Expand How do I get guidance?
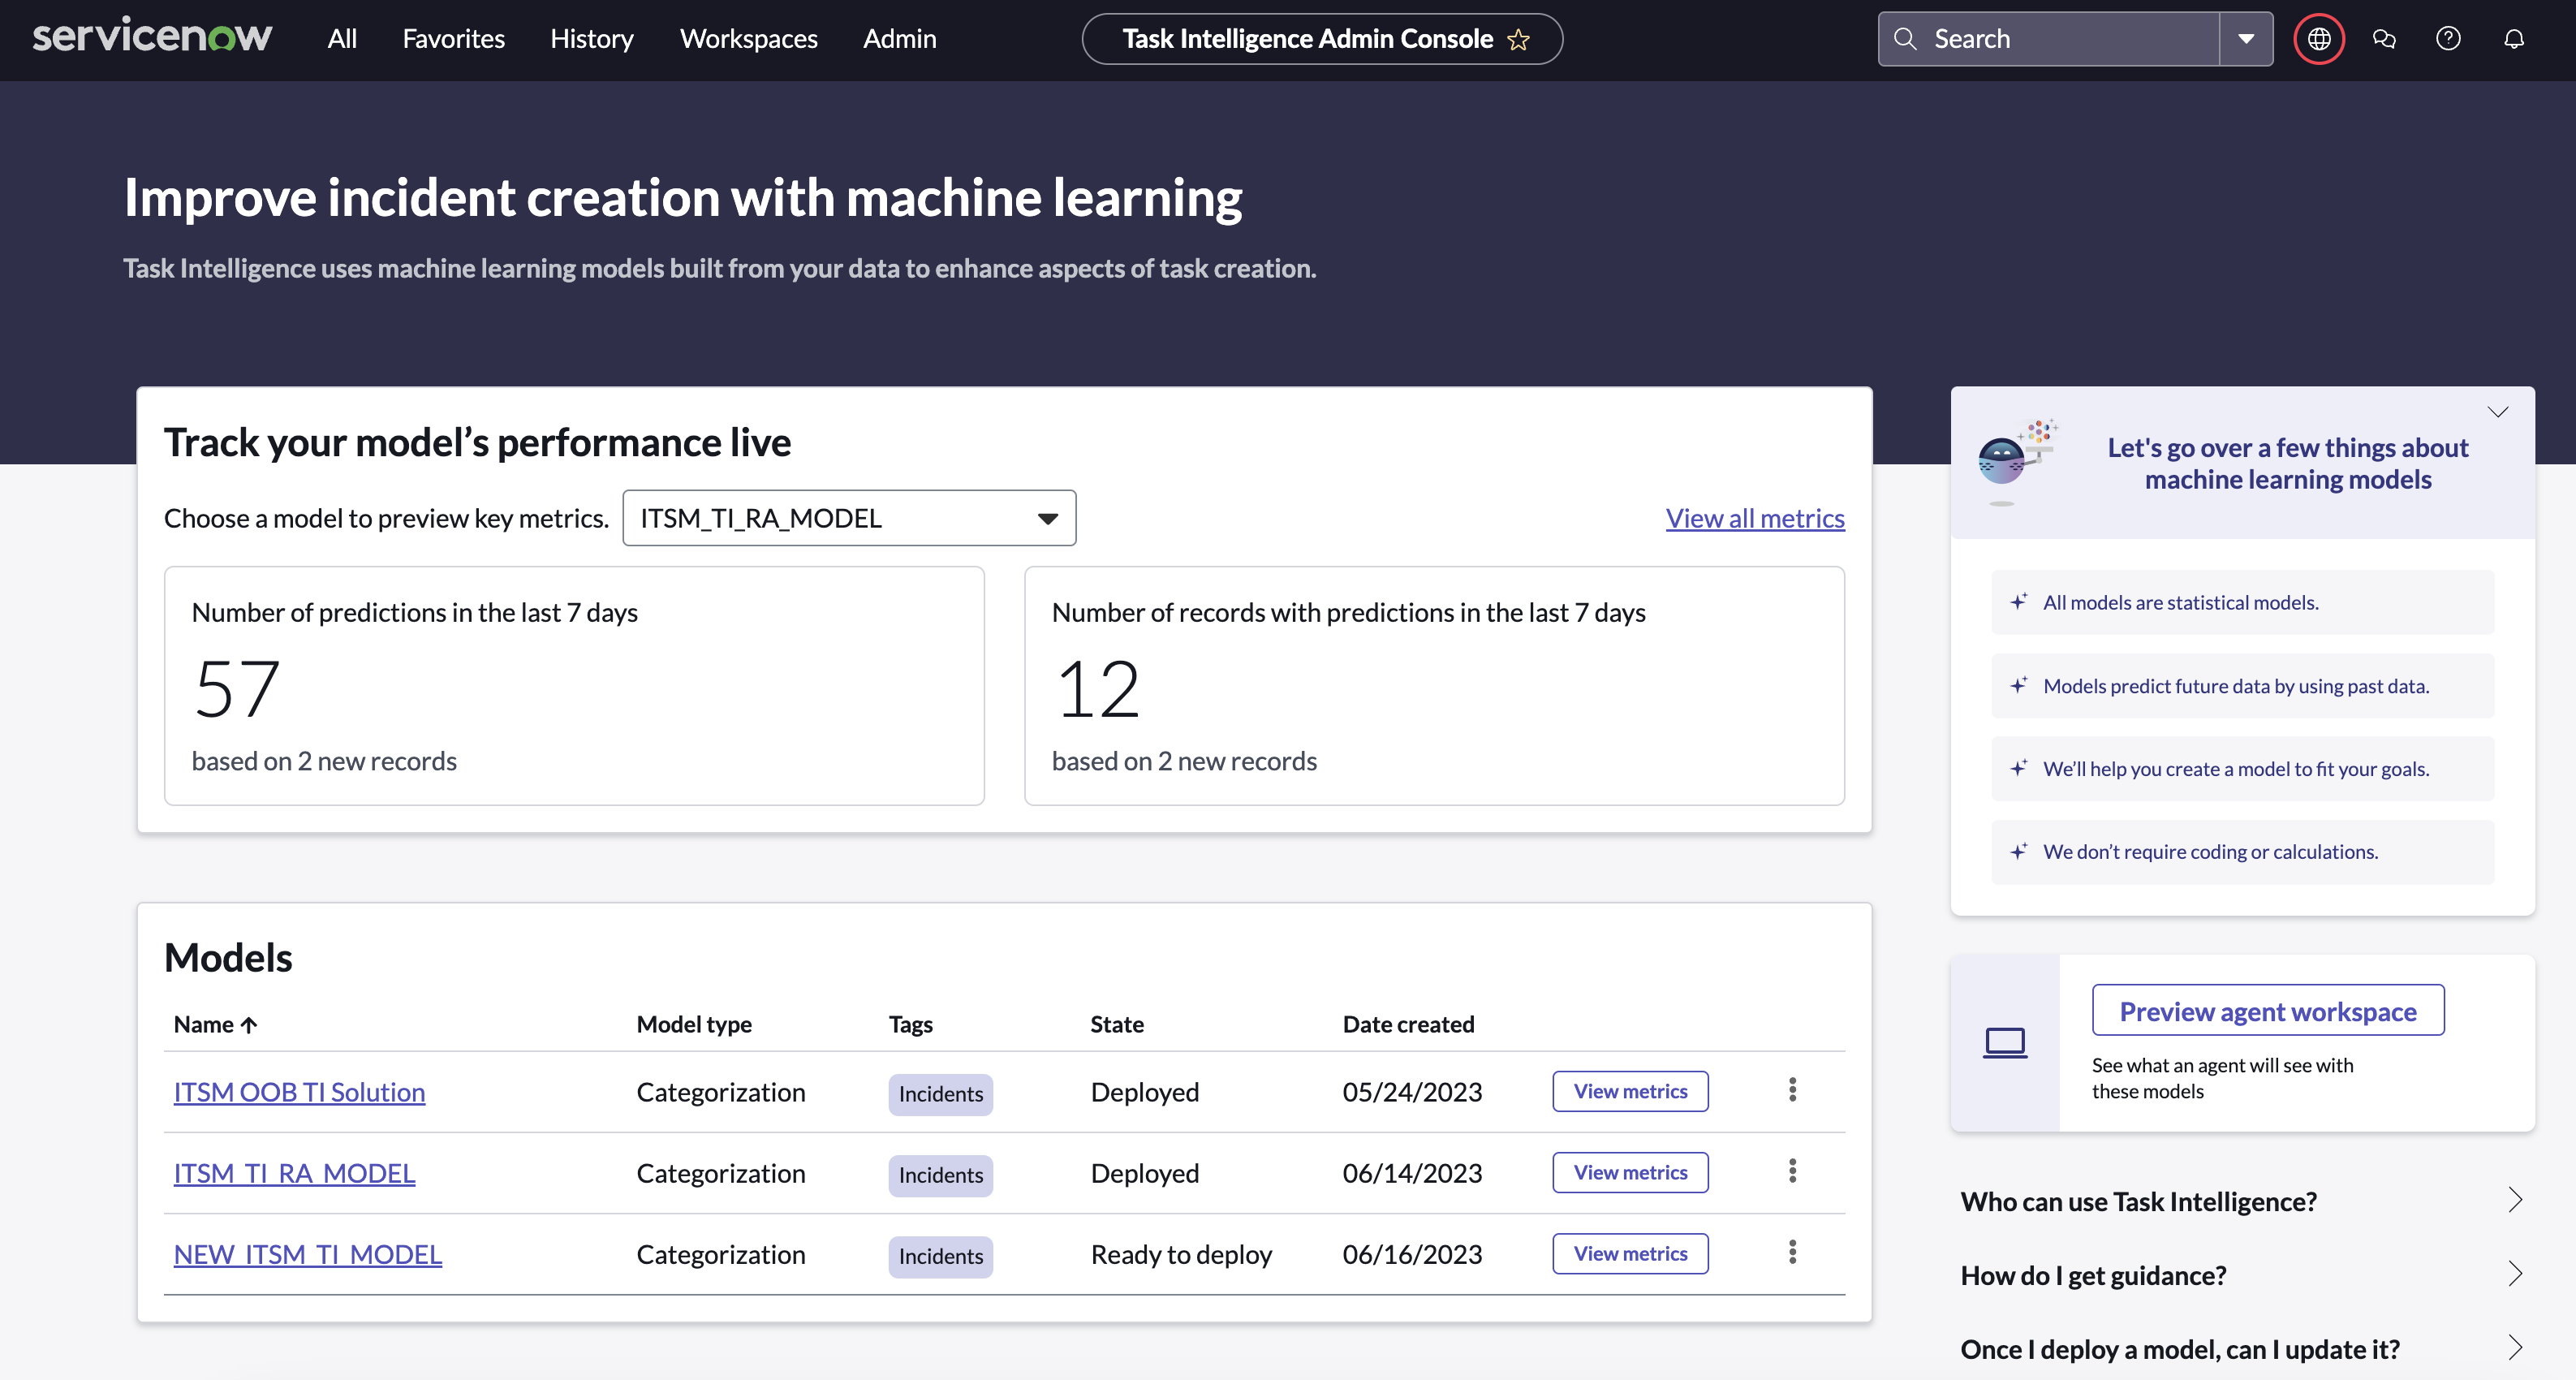 point(2242,1275)
